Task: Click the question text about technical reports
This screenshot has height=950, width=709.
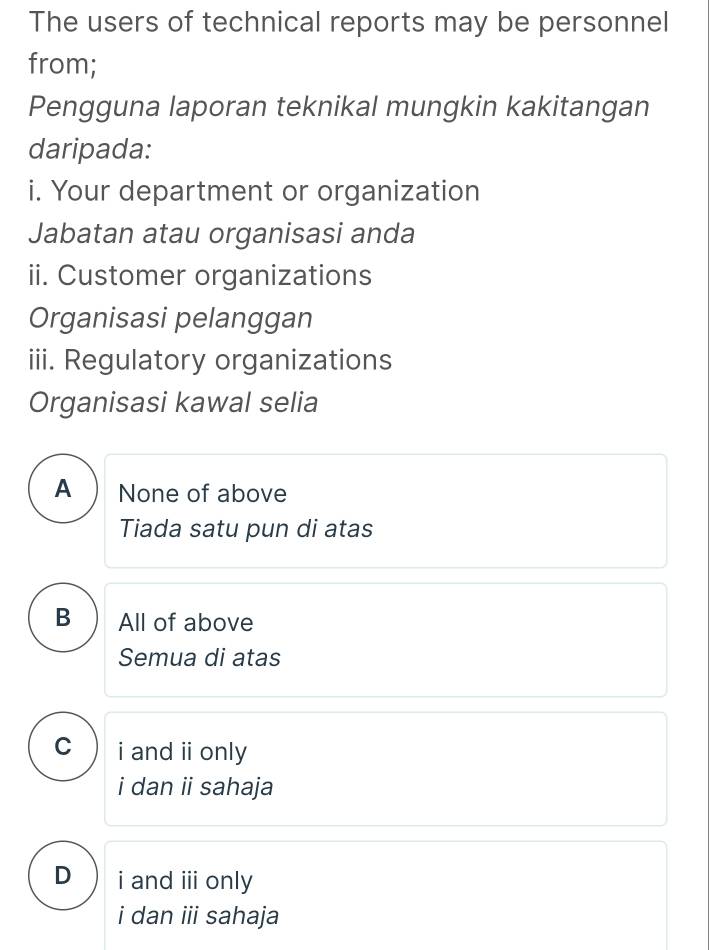Action: tap(347, 22)
